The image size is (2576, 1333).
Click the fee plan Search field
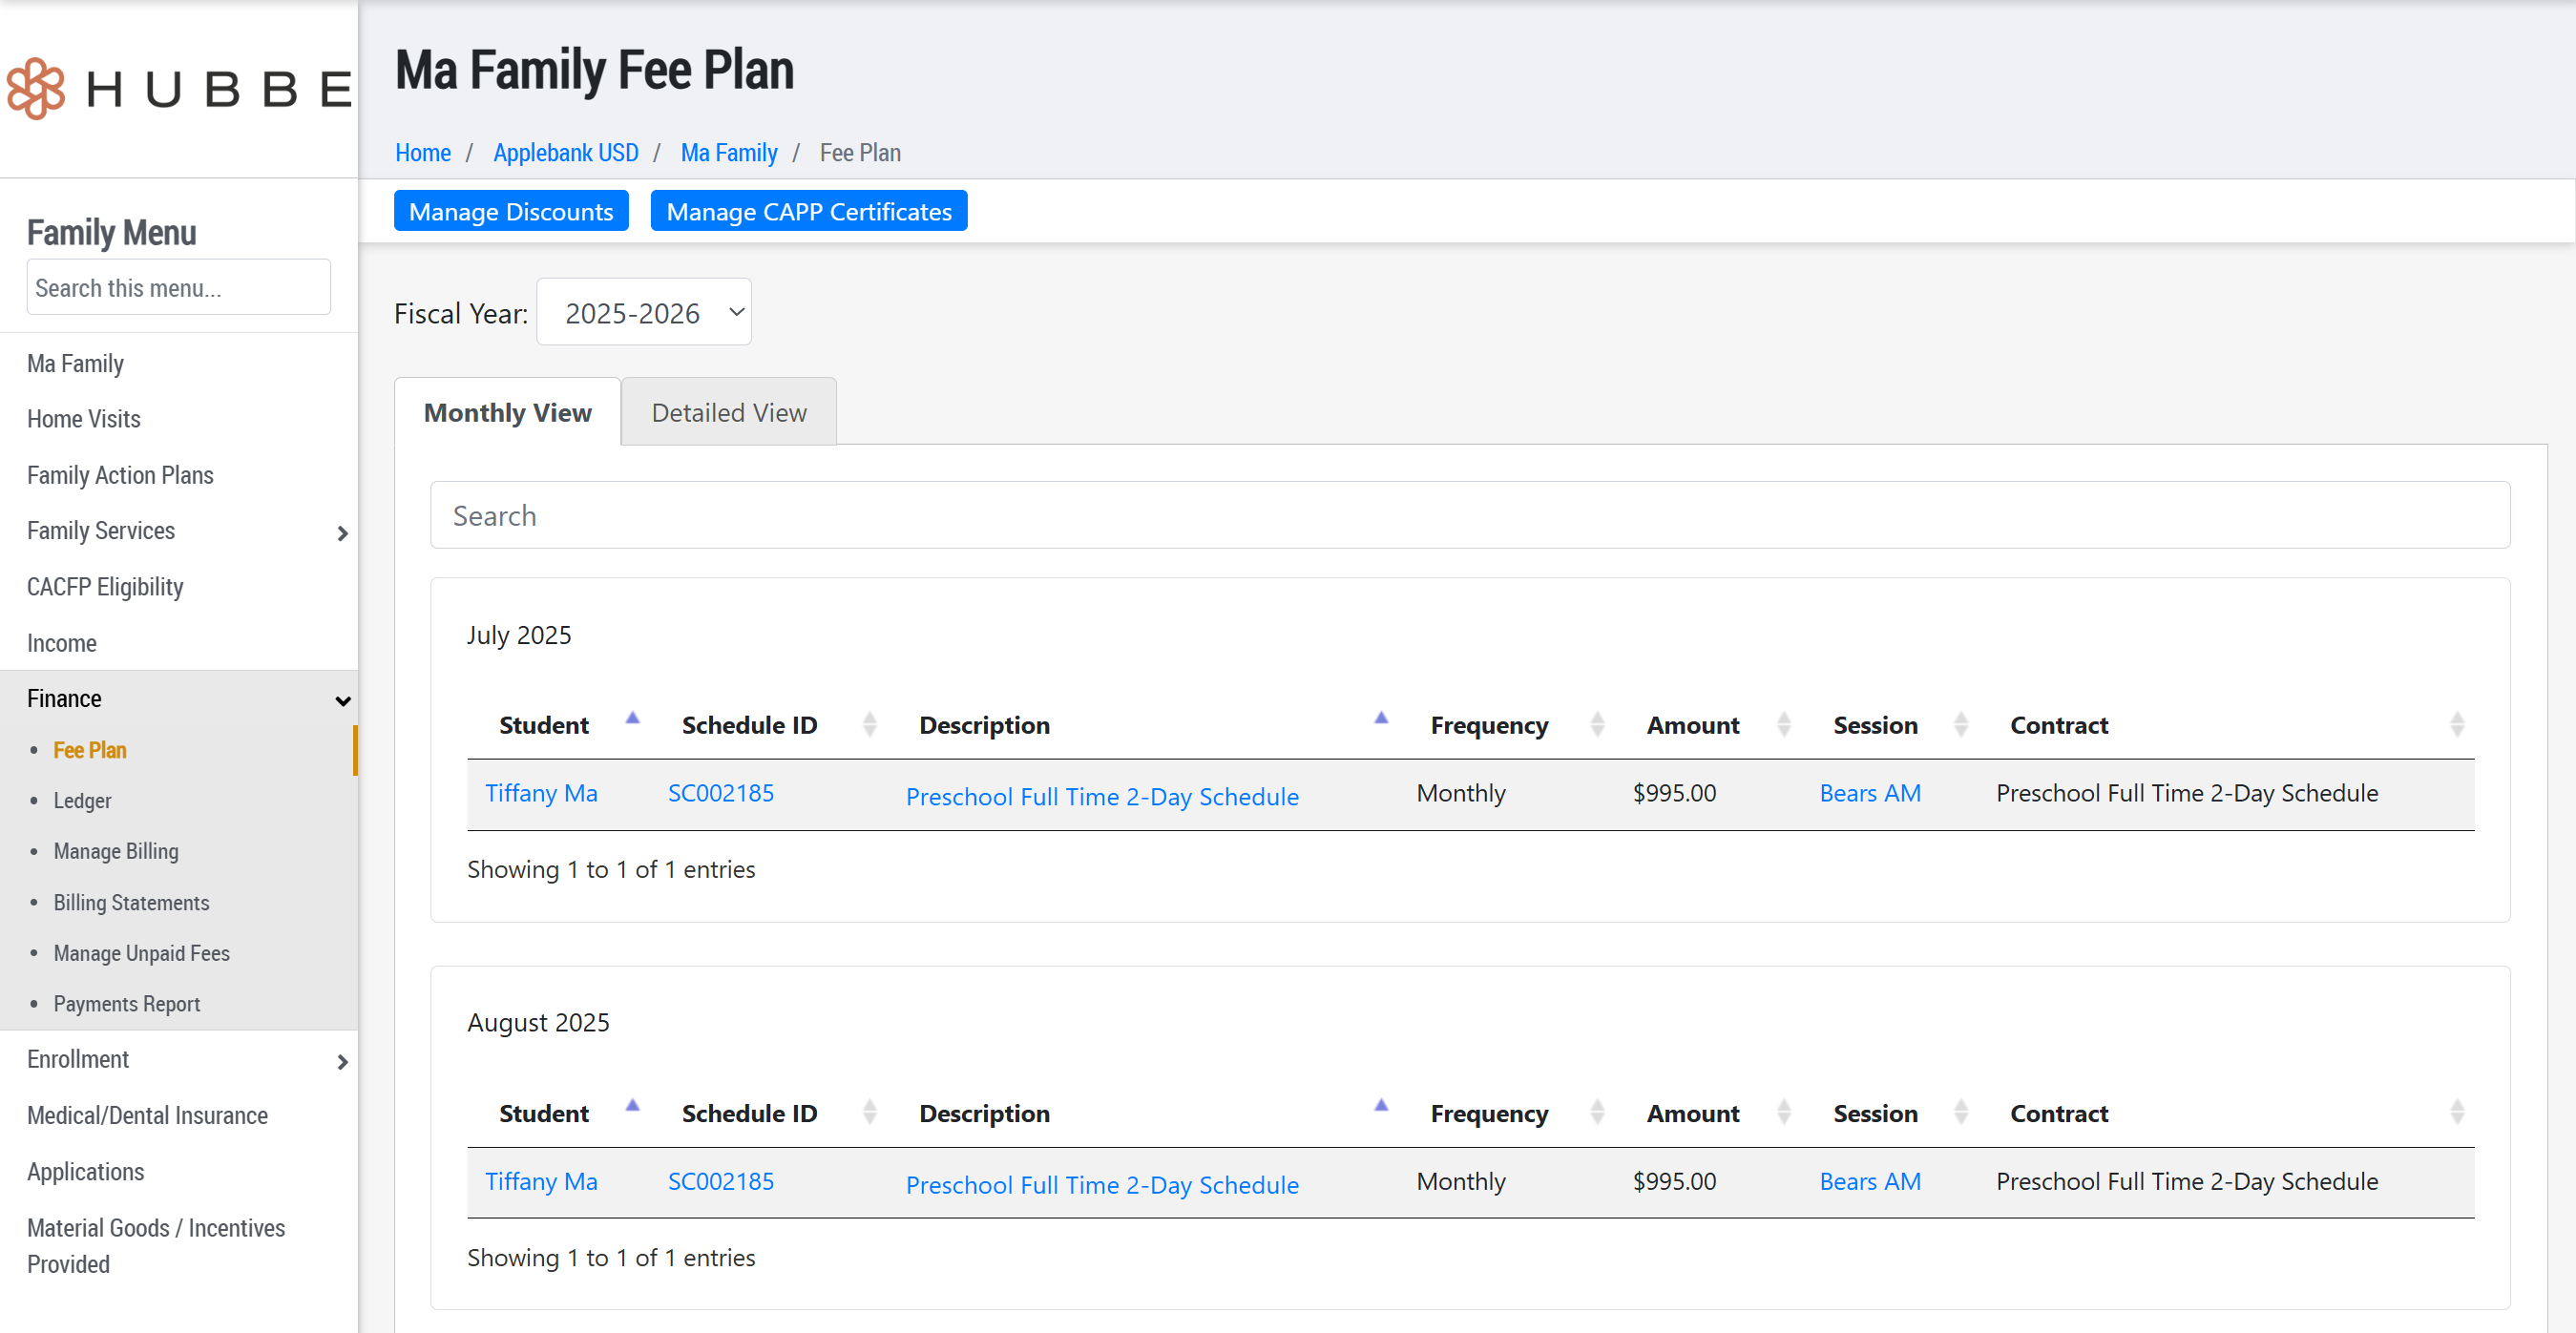tap(1469, 516)
